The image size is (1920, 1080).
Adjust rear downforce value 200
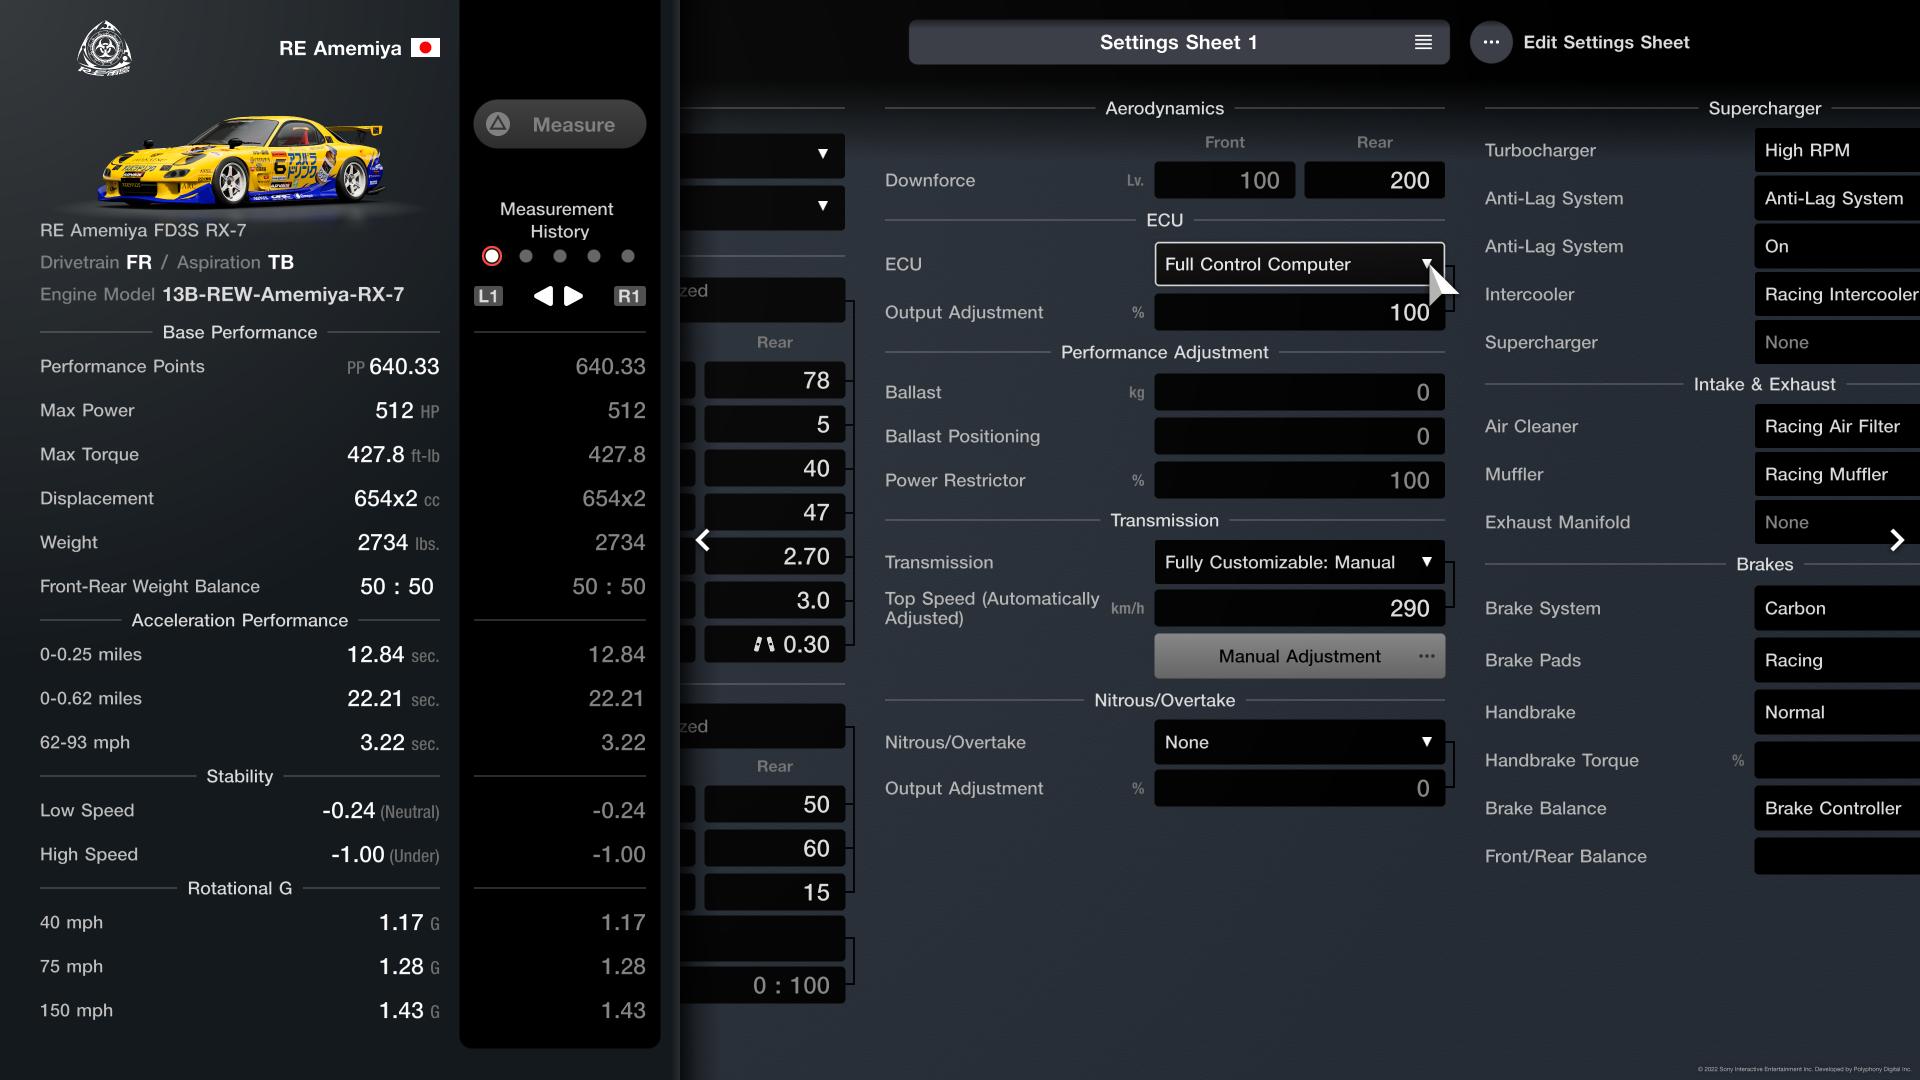pos(1374,180)
